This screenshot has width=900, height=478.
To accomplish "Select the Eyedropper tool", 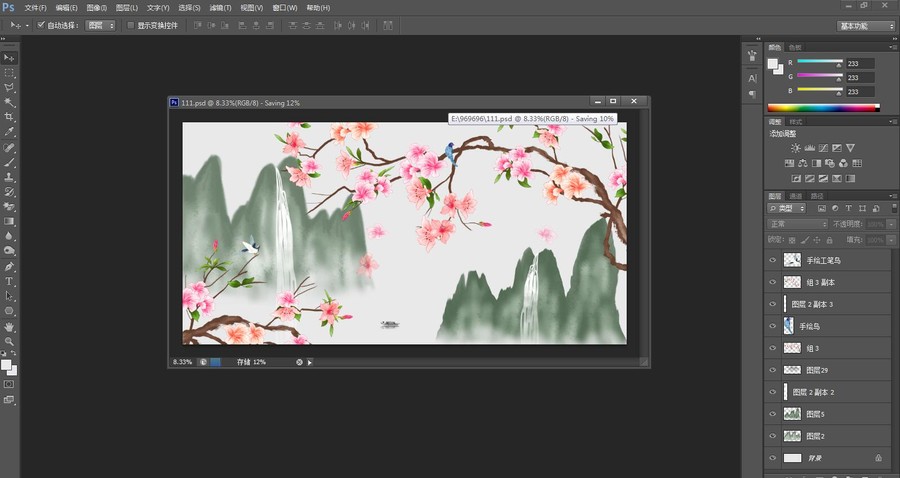I will (x=9, y=132).
